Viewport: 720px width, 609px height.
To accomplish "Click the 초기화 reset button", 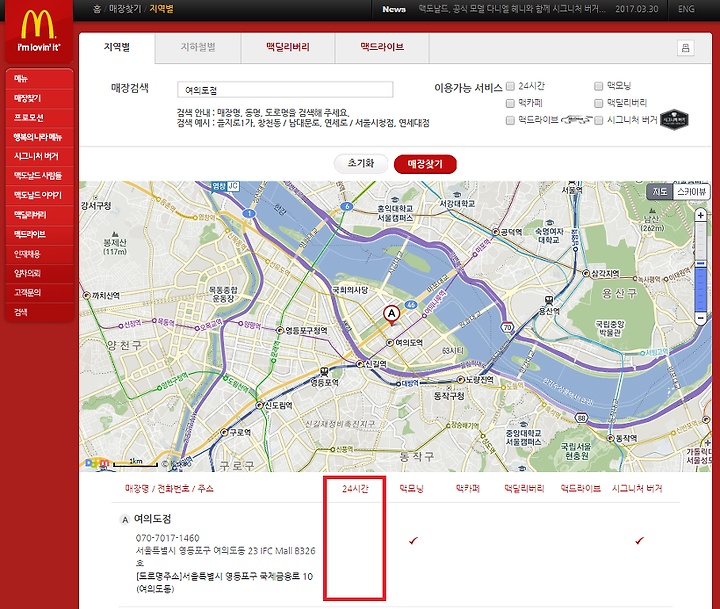I will pos(361,164).
